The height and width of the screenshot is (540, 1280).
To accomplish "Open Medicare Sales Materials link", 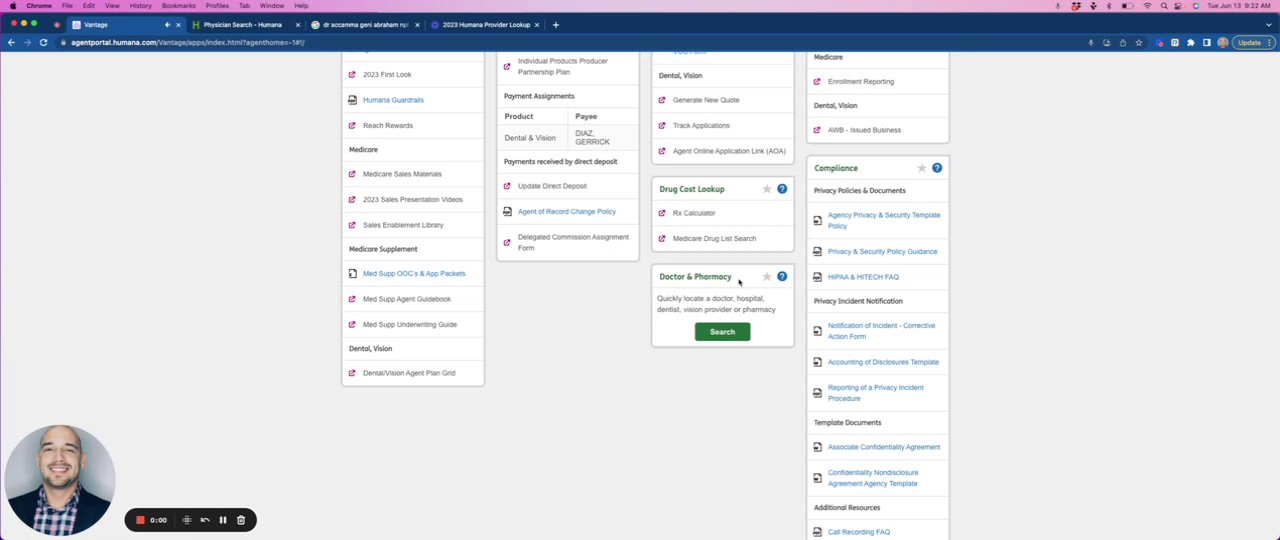I will (402, 174).
